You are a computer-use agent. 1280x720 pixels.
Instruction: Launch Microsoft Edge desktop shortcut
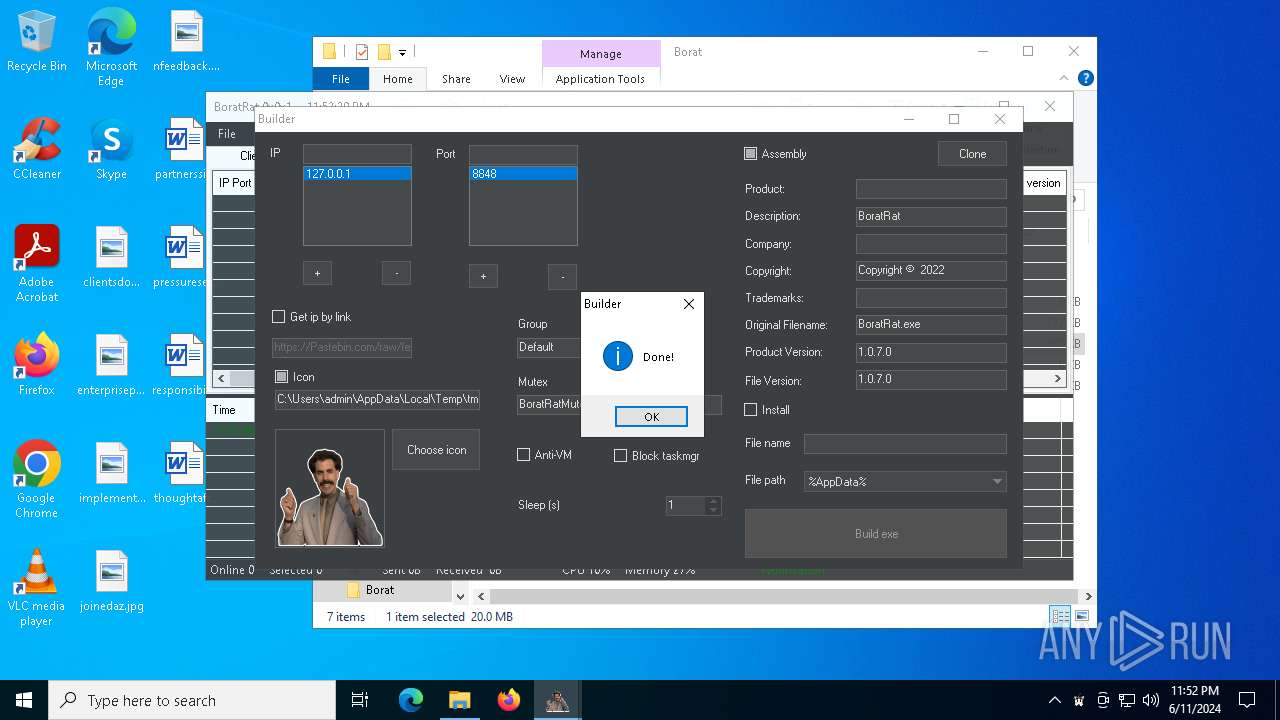coord(111,48)
